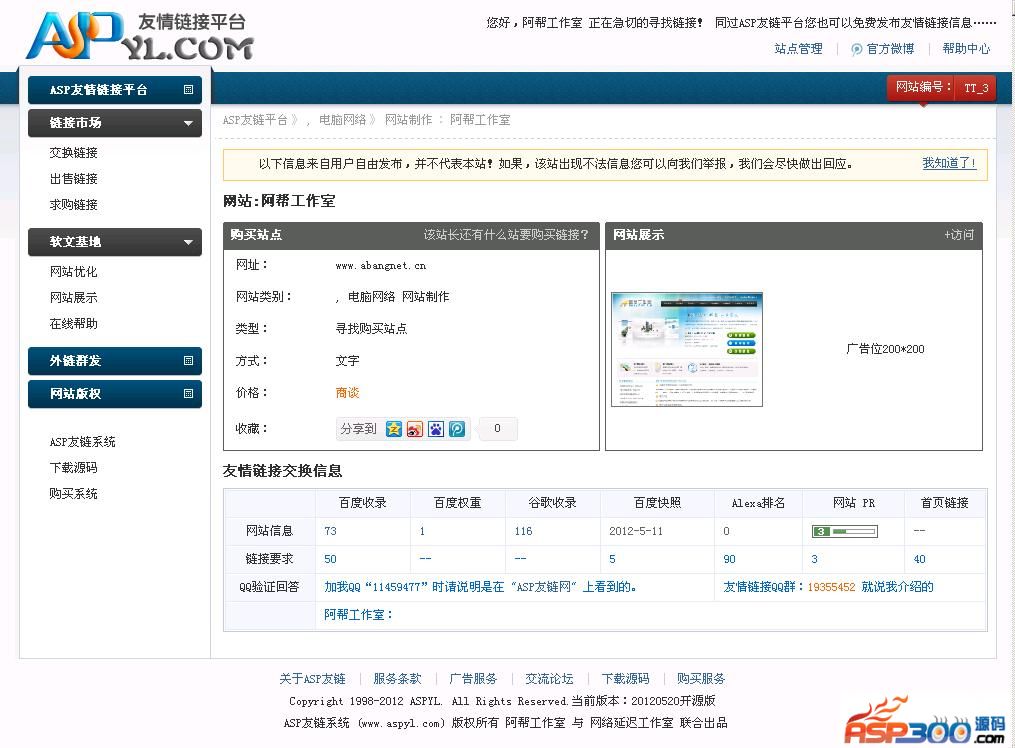Open the website preview thumbnail
Screen dimensions: 1015x748
(x=687, y=349)
